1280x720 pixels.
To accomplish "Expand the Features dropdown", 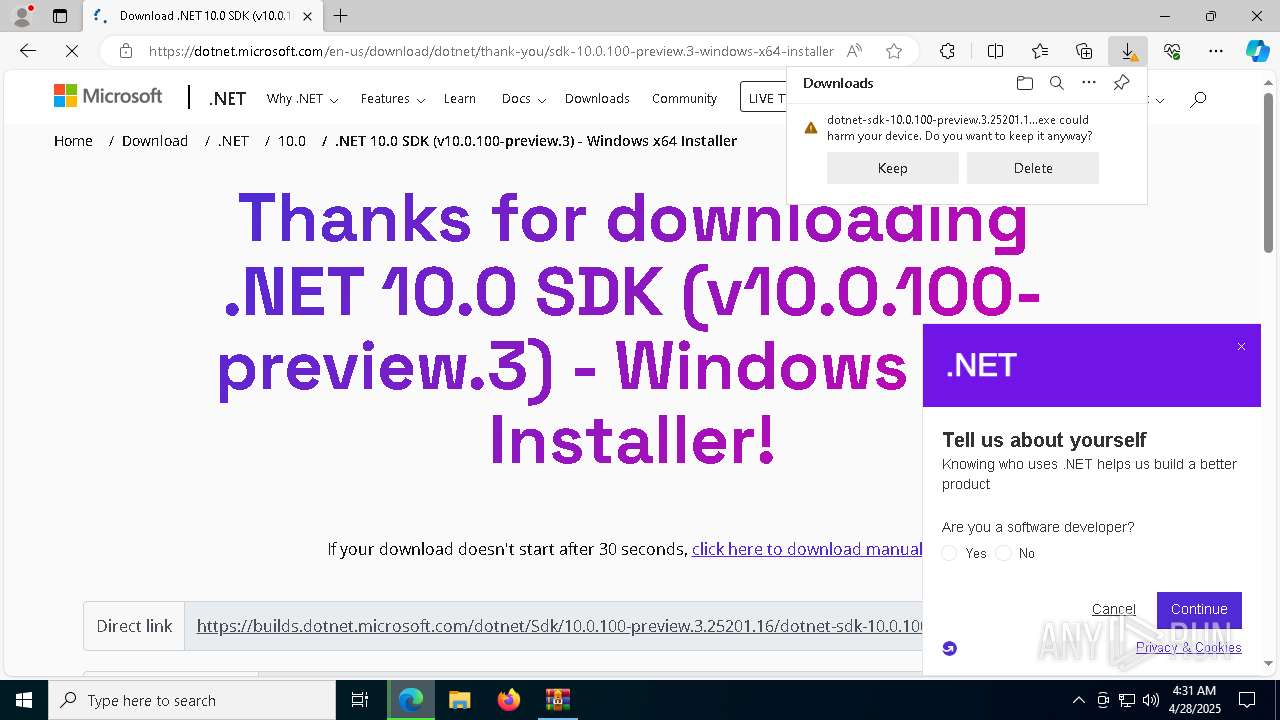I will click(393, 99).
